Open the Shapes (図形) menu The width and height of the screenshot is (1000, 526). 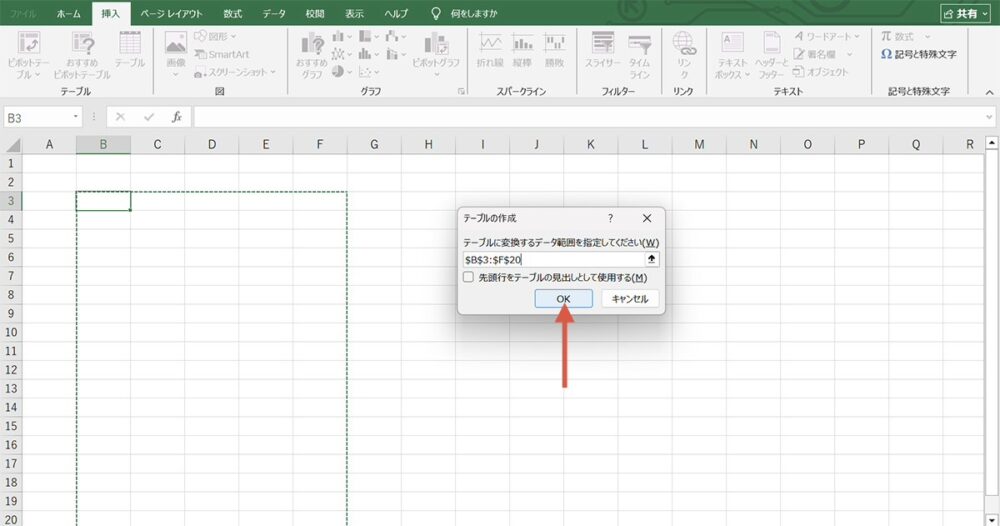(x=215, y=36)
